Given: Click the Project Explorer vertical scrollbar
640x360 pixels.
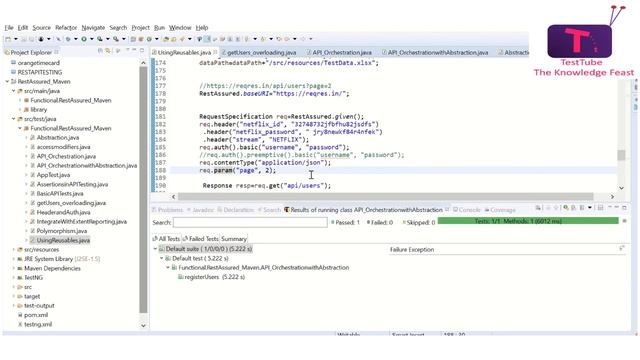Looking at the screenshot, I should [x=143, y=190].
